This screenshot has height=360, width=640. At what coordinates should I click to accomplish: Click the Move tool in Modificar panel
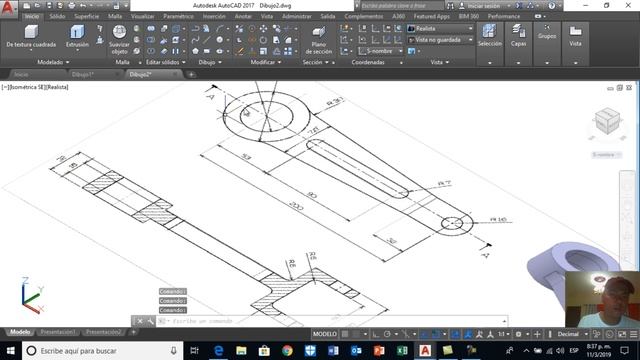coord(264,29)
